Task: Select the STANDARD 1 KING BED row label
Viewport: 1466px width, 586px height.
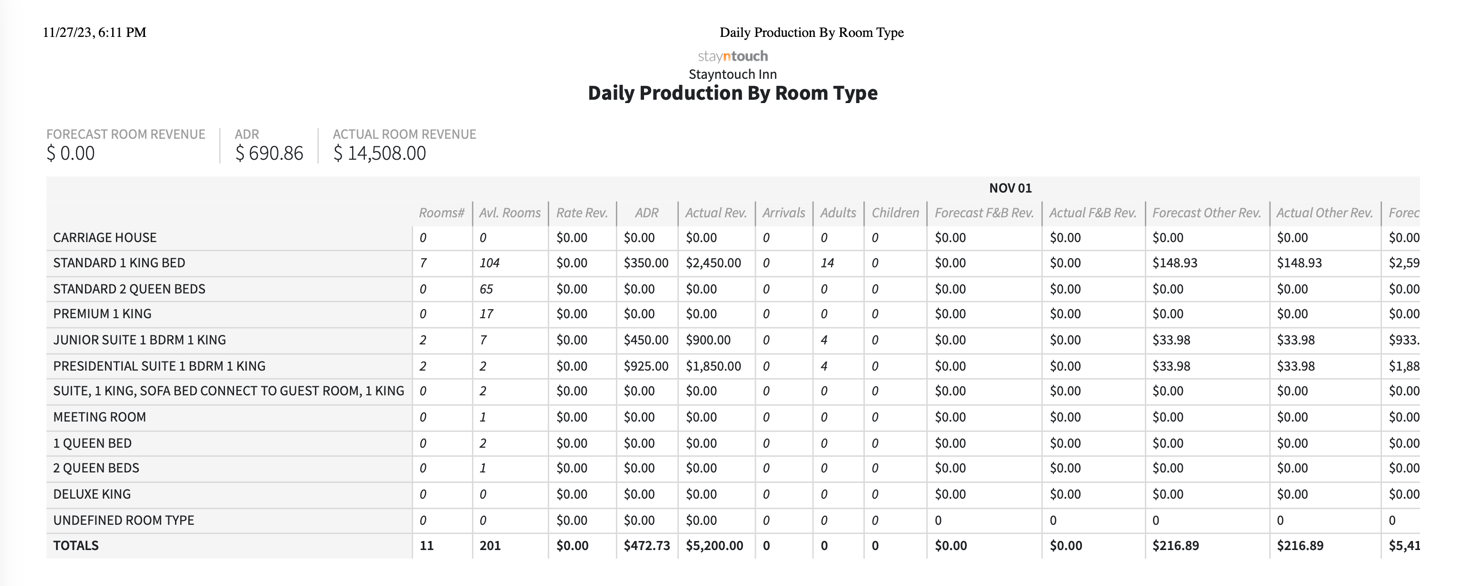Action: pos(119,263)
